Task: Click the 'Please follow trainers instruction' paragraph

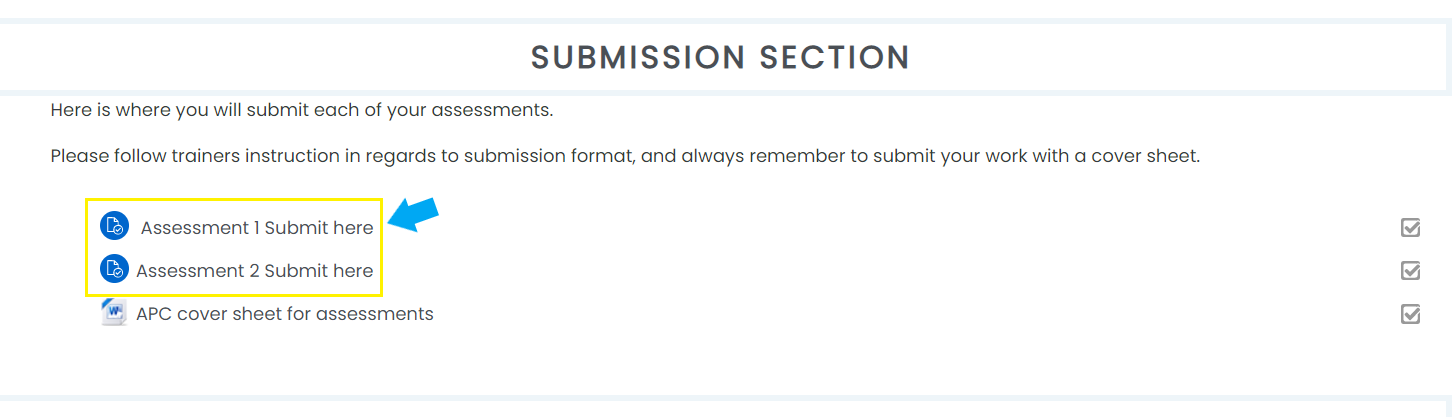Action: 625,157
